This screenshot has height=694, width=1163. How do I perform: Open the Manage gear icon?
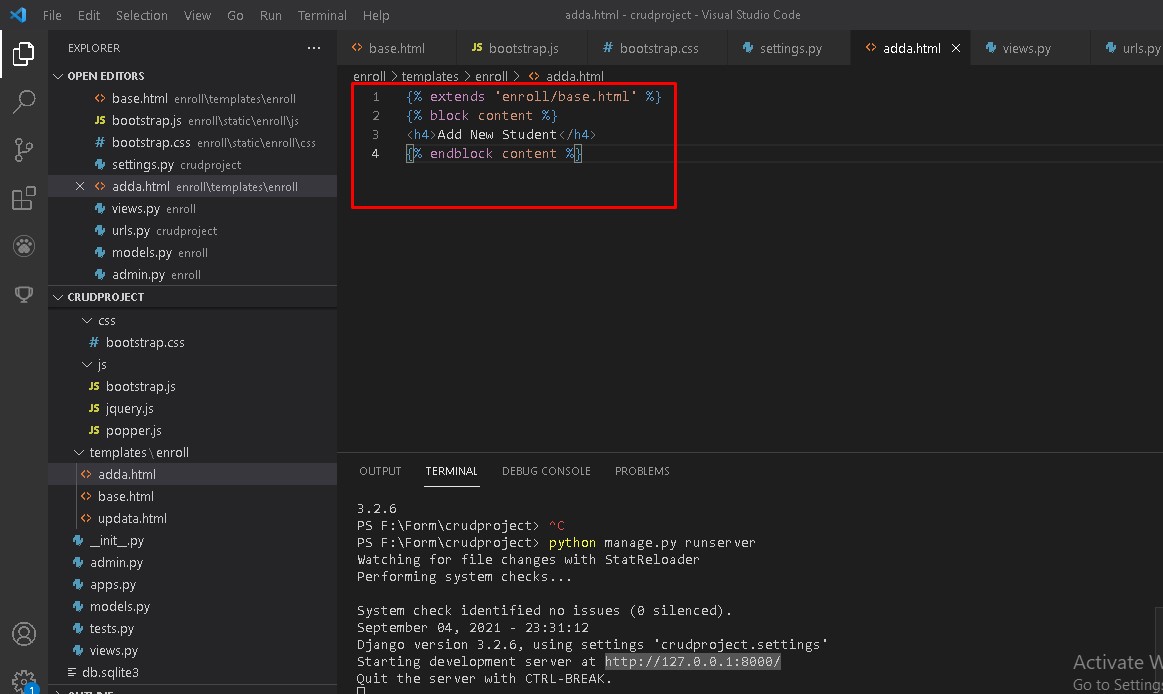(x=24, y=680)
